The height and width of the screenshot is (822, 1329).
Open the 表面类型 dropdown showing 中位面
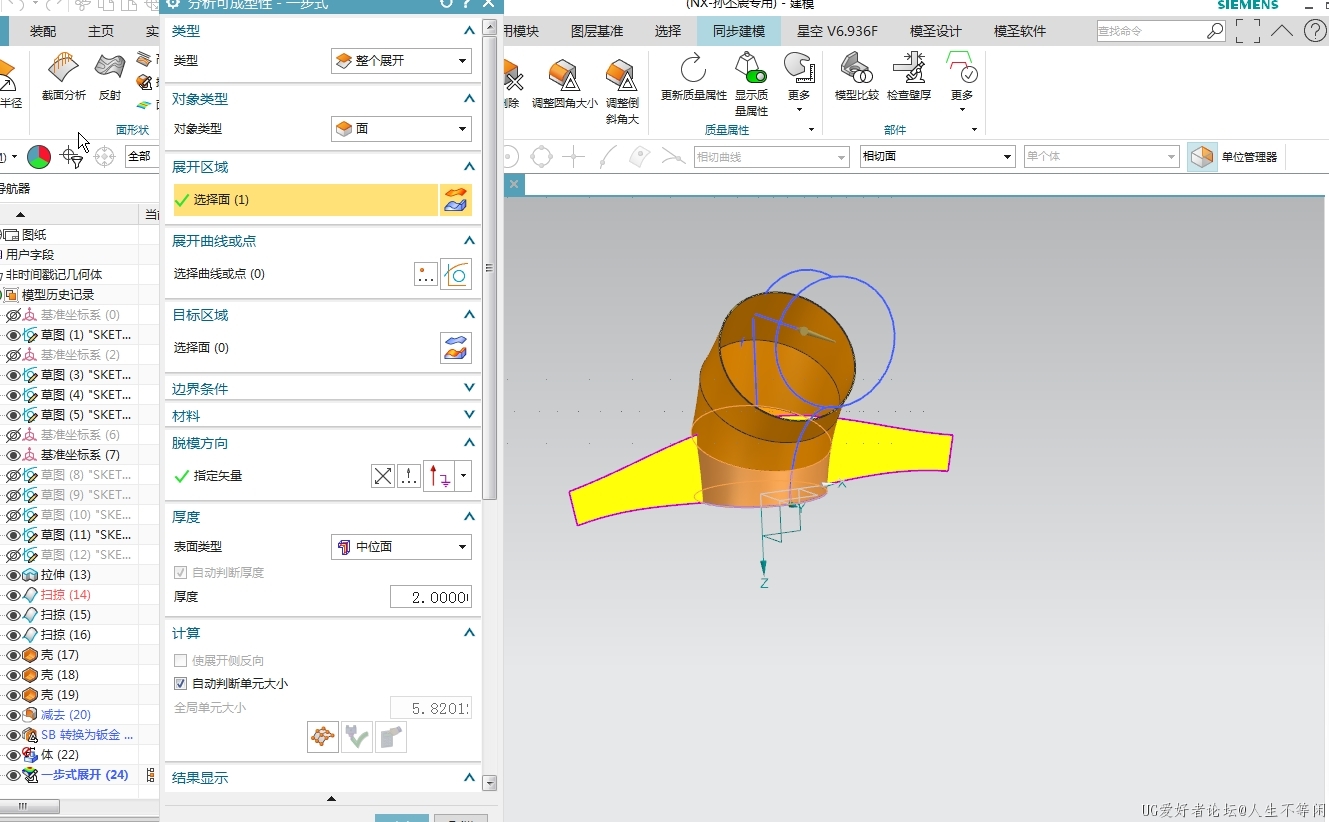point(401,547)
